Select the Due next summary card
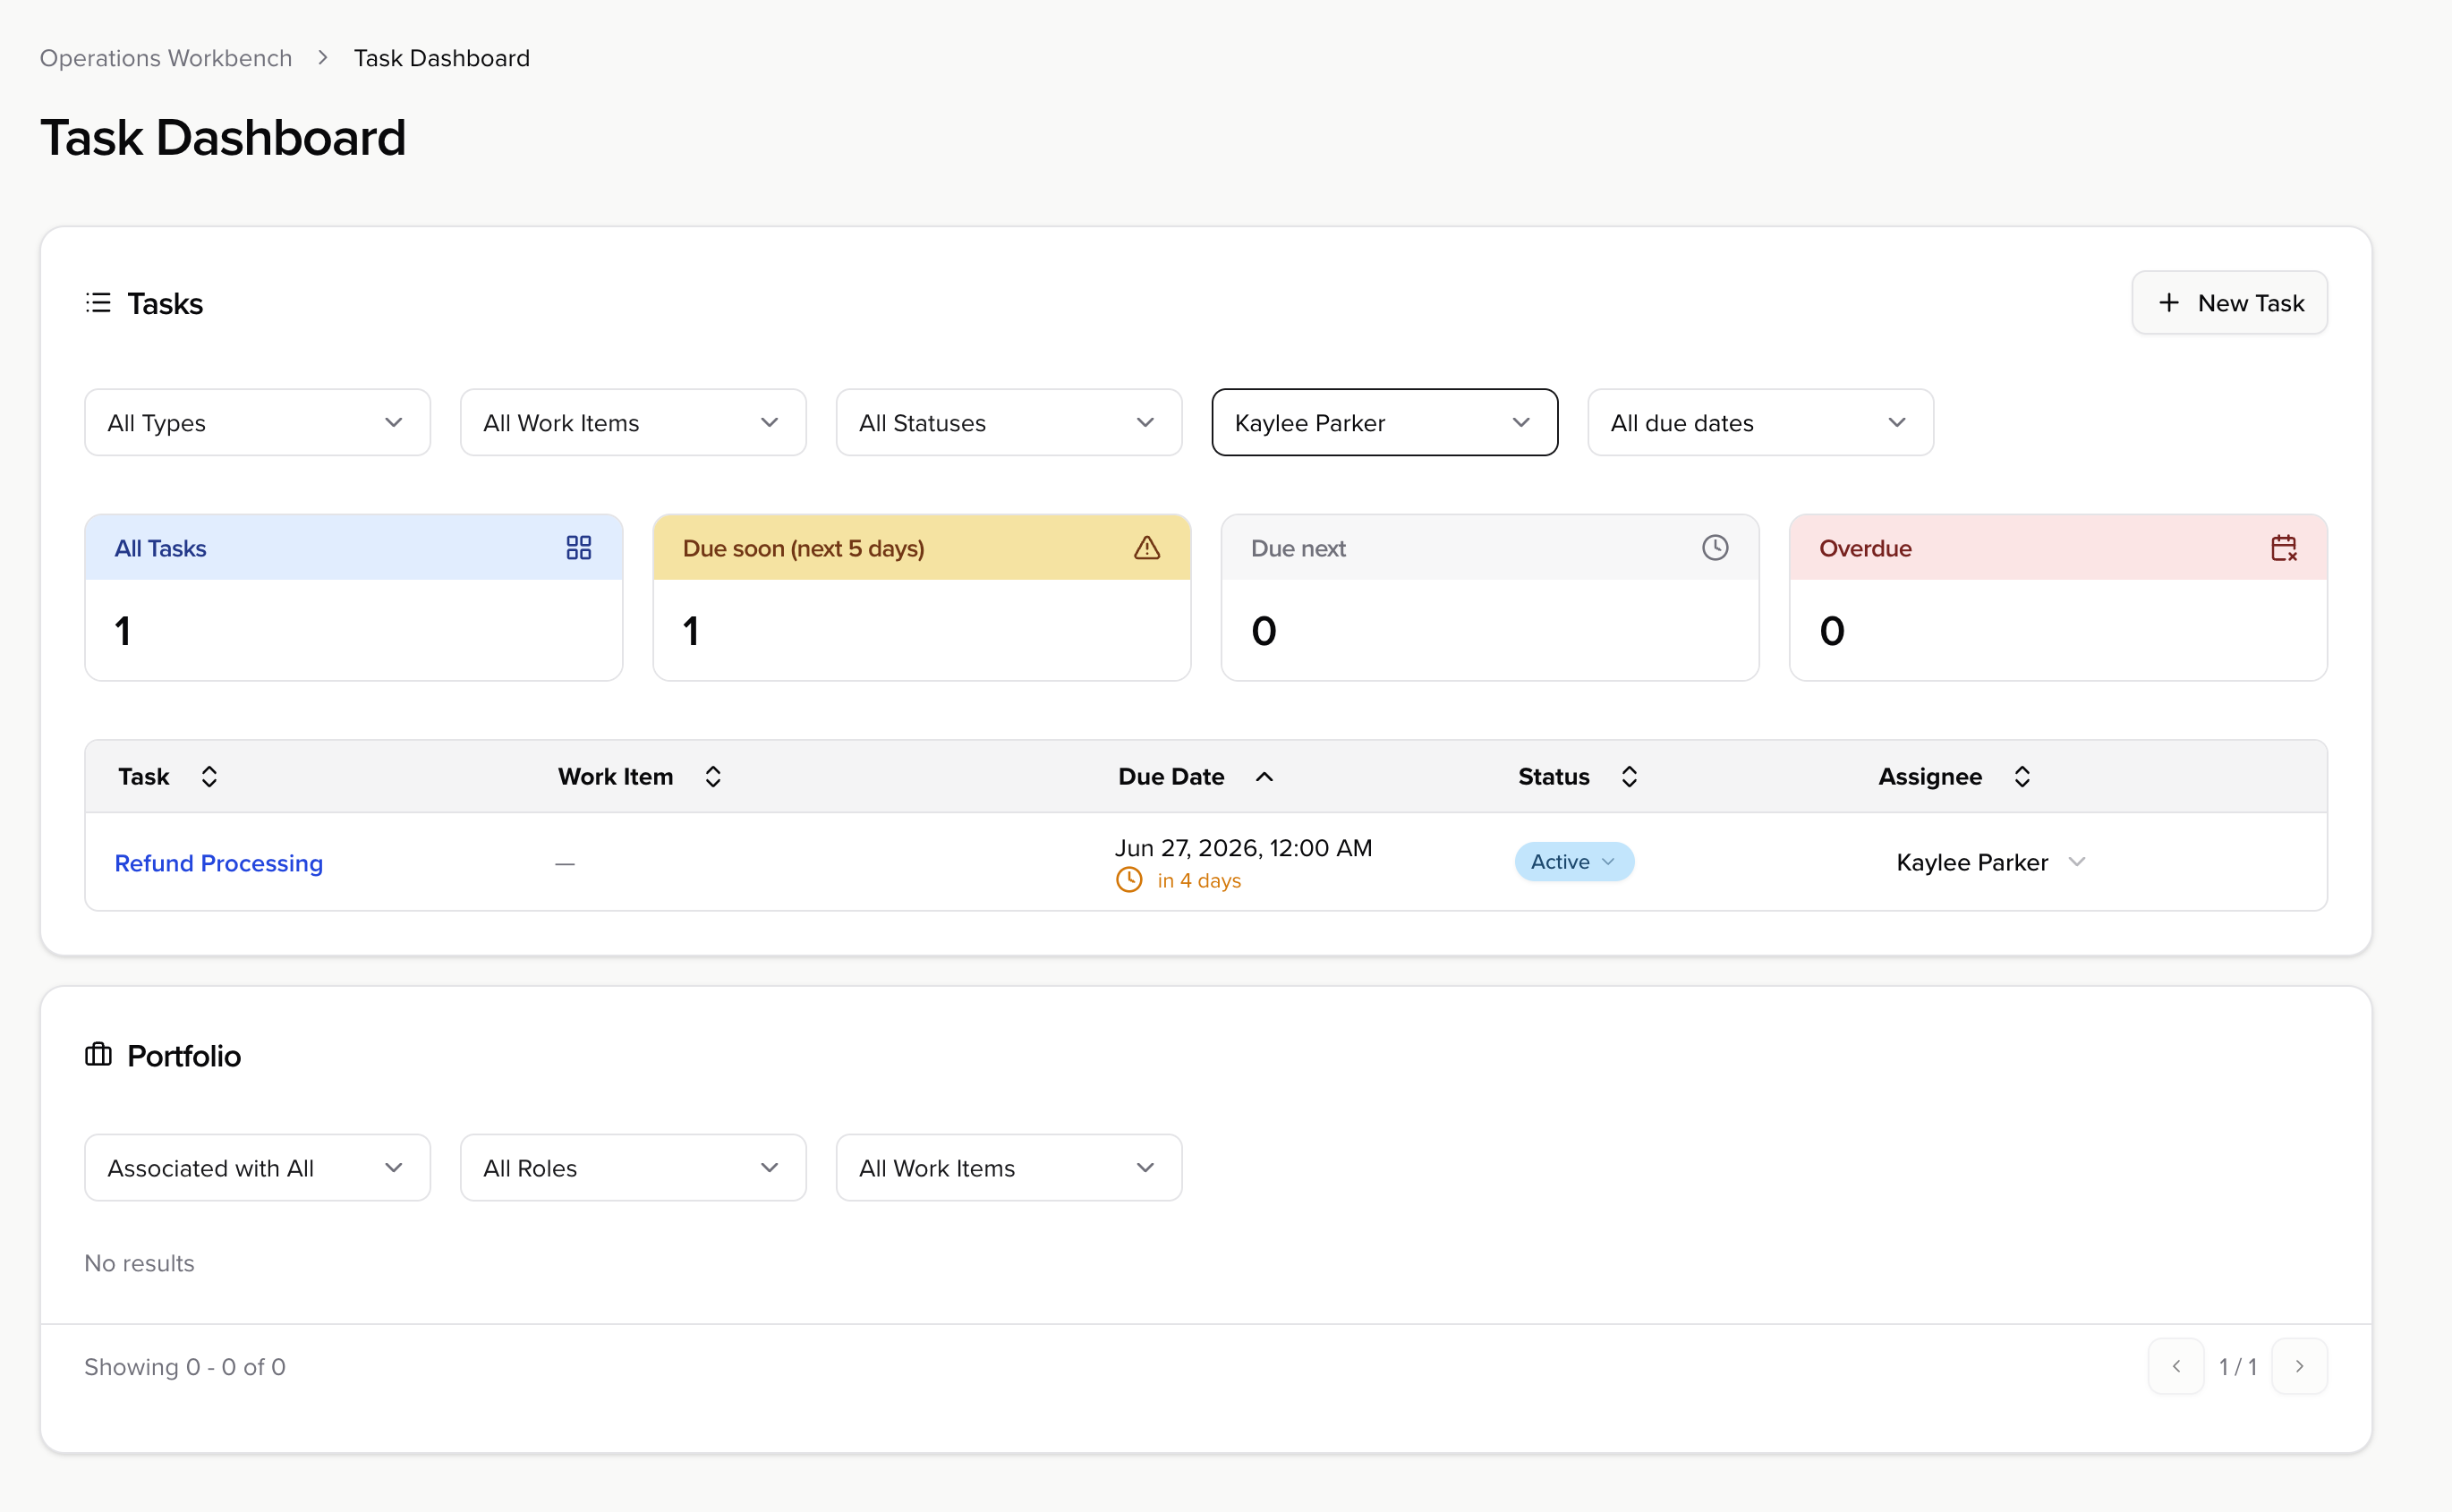2452x1512 pixels. coord(1490,598)
